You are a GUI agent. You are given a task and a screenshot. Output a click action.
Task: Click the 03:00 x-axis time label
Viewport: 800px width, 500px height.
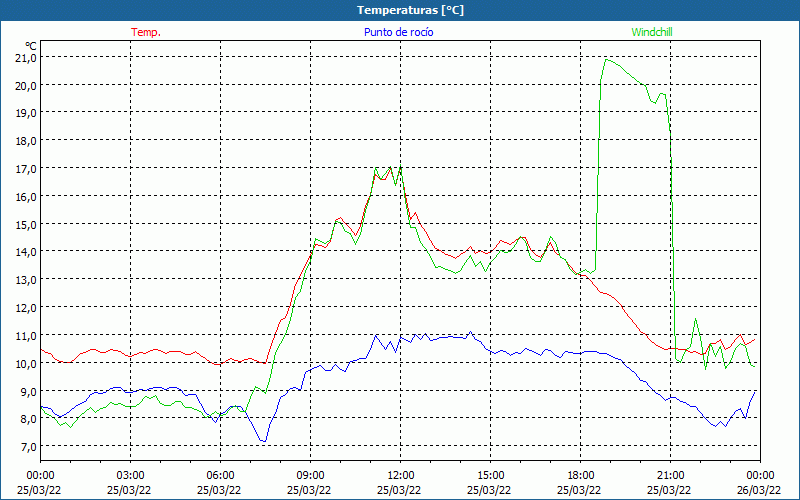130,476
